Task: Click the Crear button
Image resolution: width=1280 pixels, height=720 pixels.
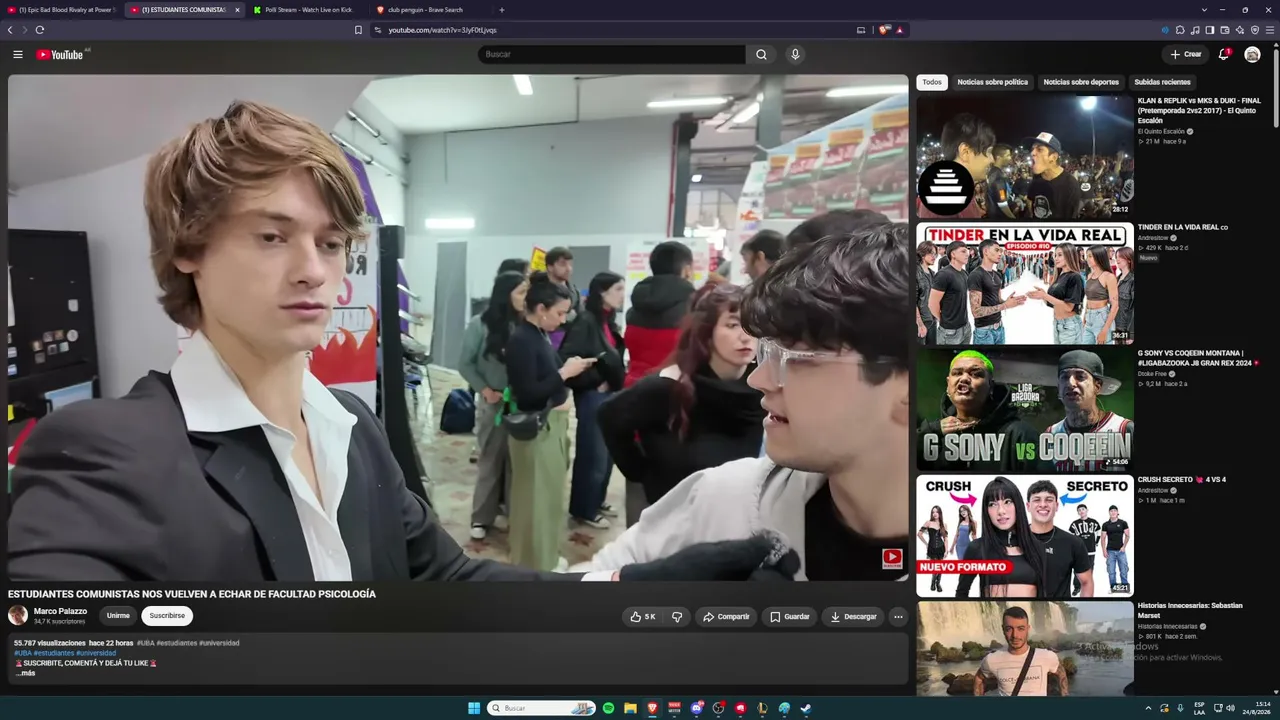Action: coord(1185,54)
